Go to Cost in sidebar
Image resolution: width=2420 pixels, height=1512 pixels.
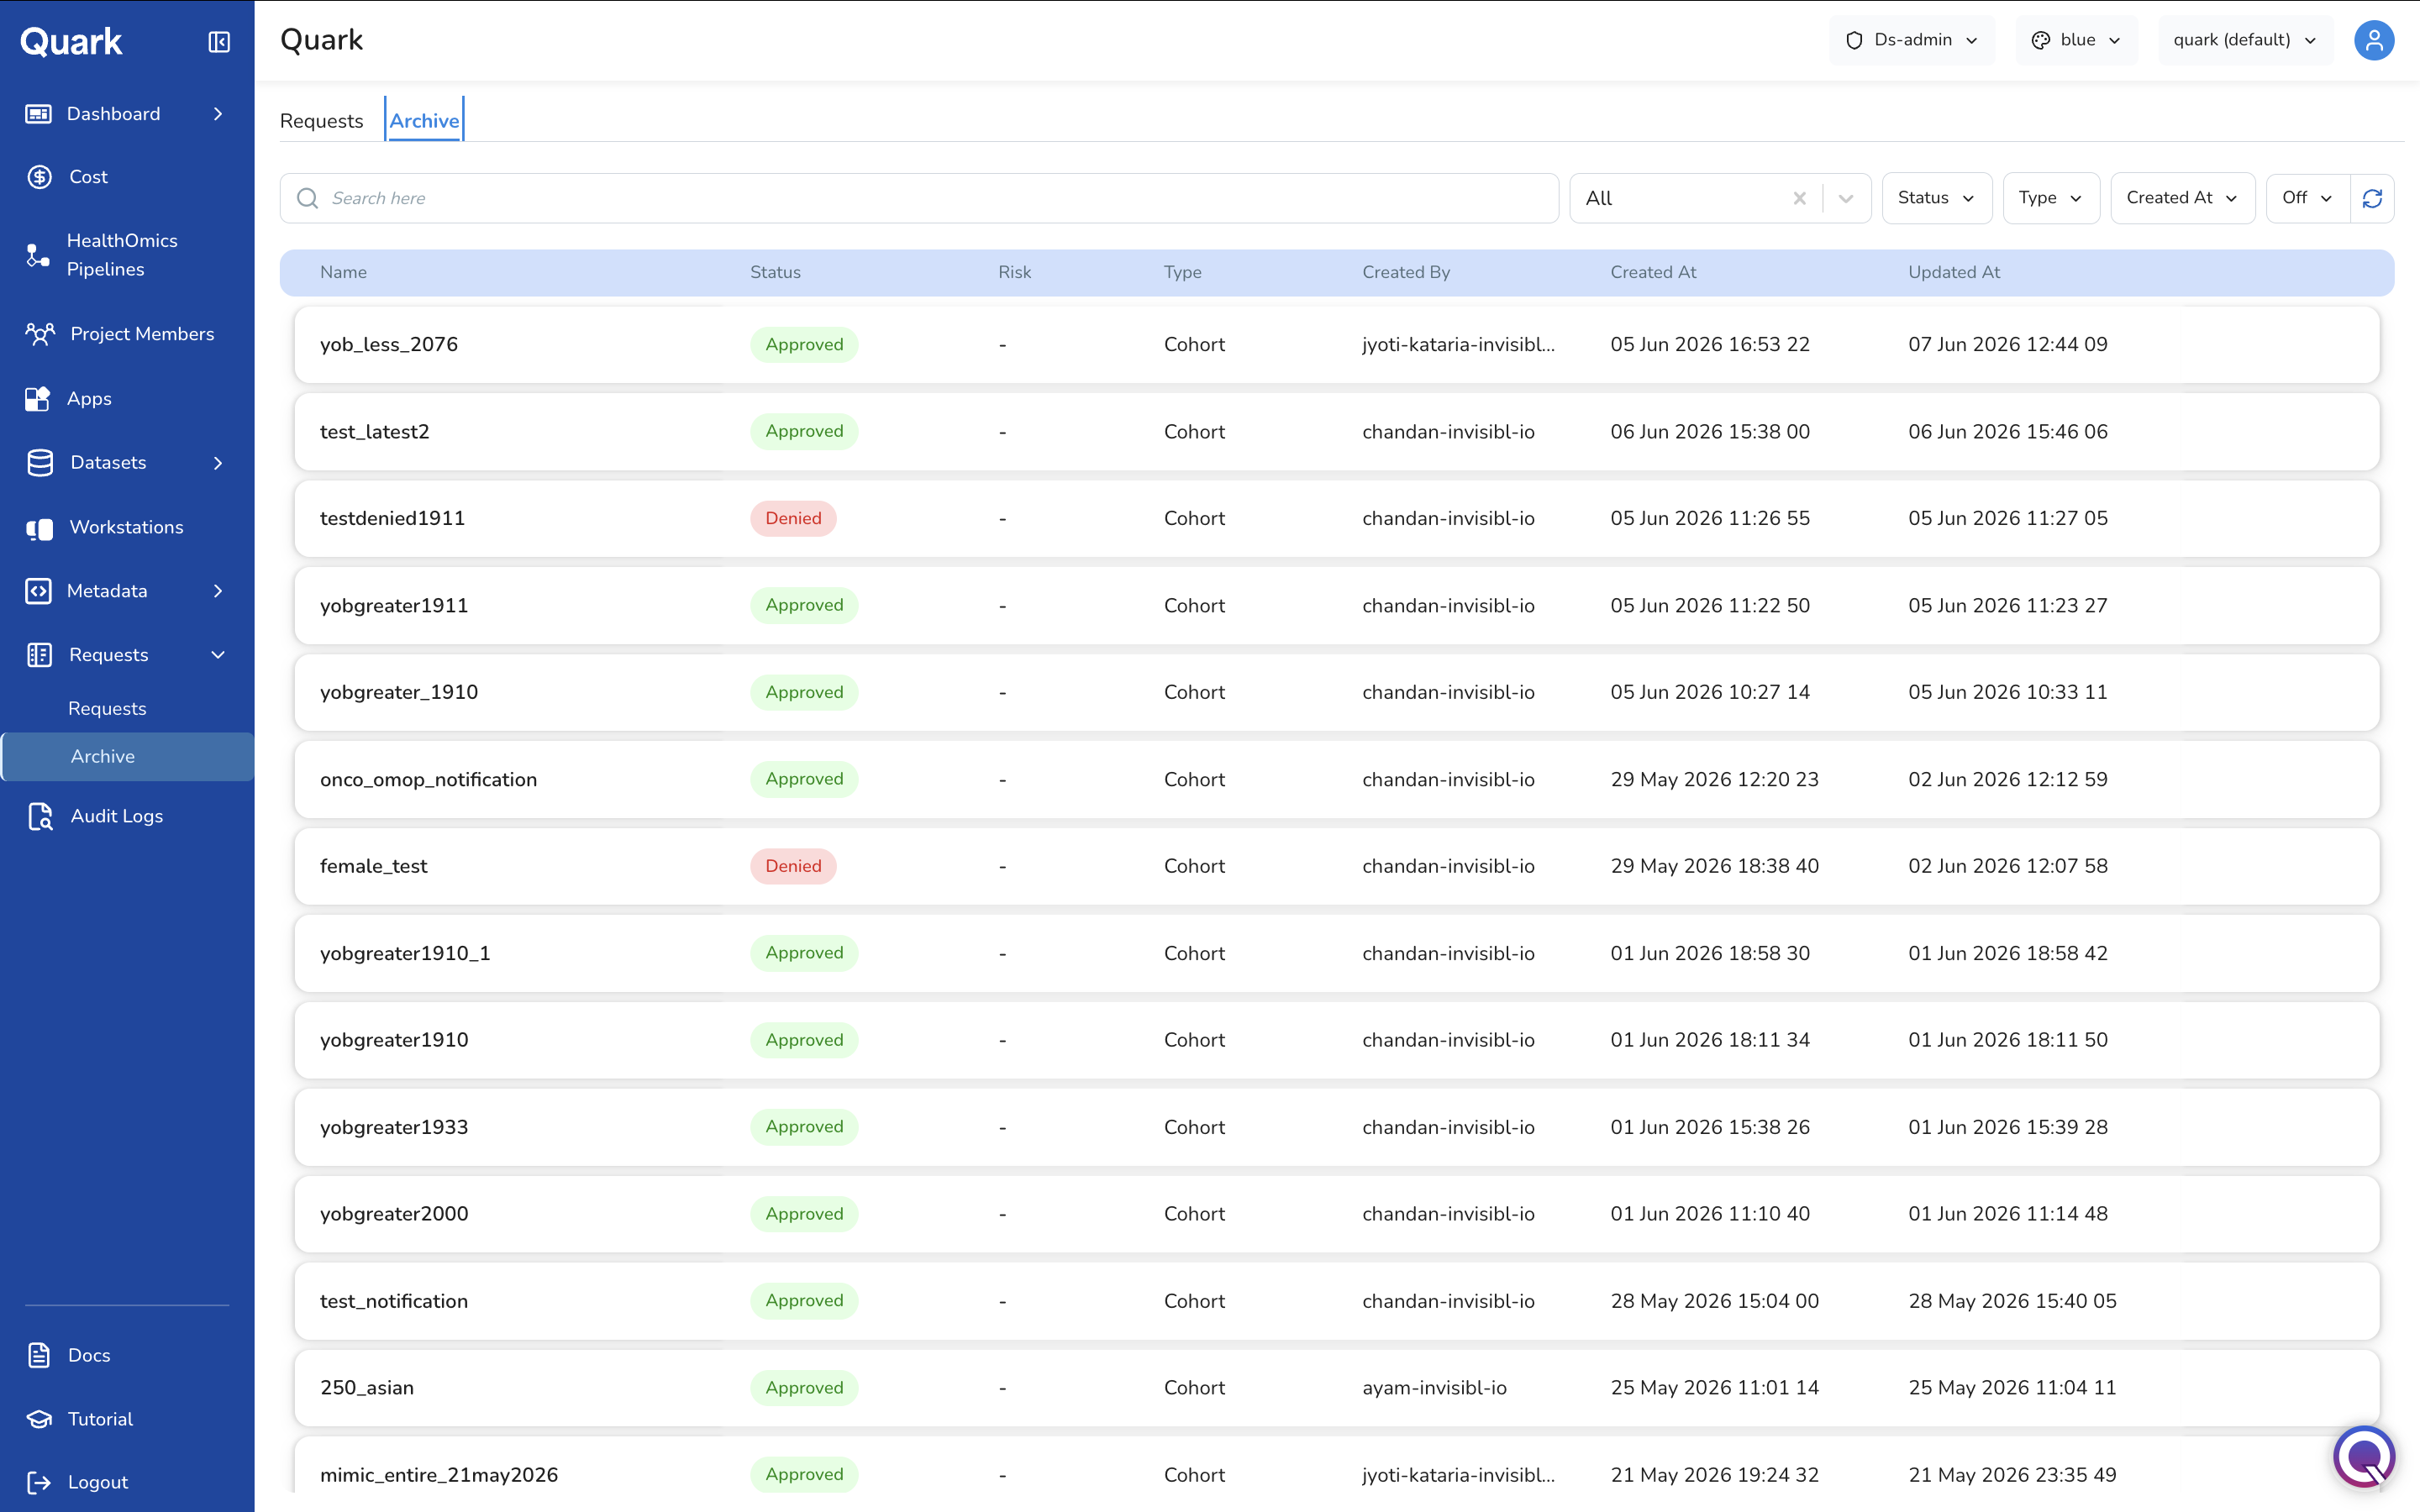[88, 177]
